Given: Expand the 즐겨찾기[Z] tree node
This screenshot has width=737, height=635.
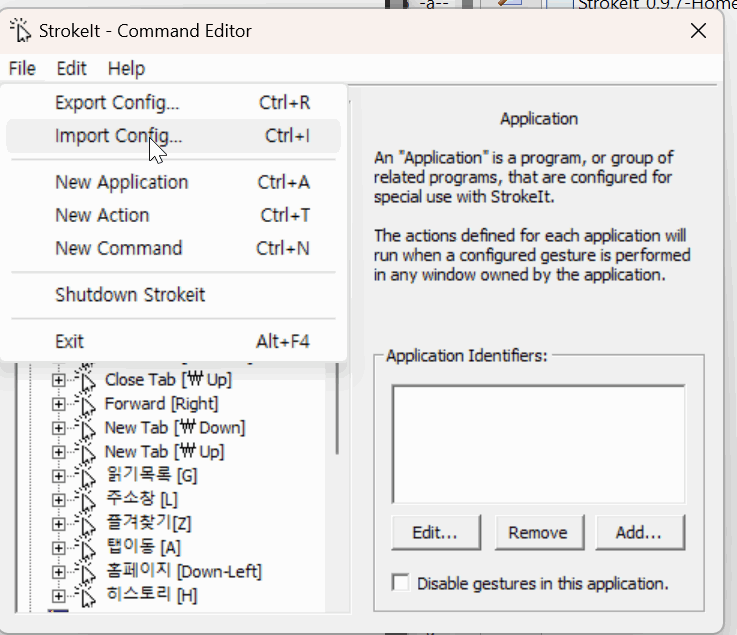Looking at the screenshot, I should click(x=58, y=524).
